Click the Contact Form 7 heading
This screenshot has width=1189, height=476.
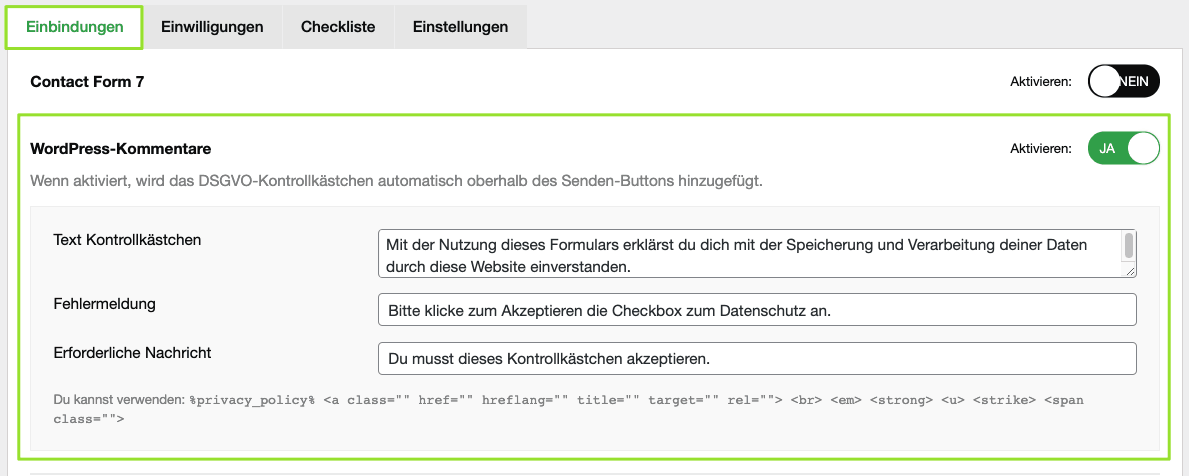tap(87, 82)
